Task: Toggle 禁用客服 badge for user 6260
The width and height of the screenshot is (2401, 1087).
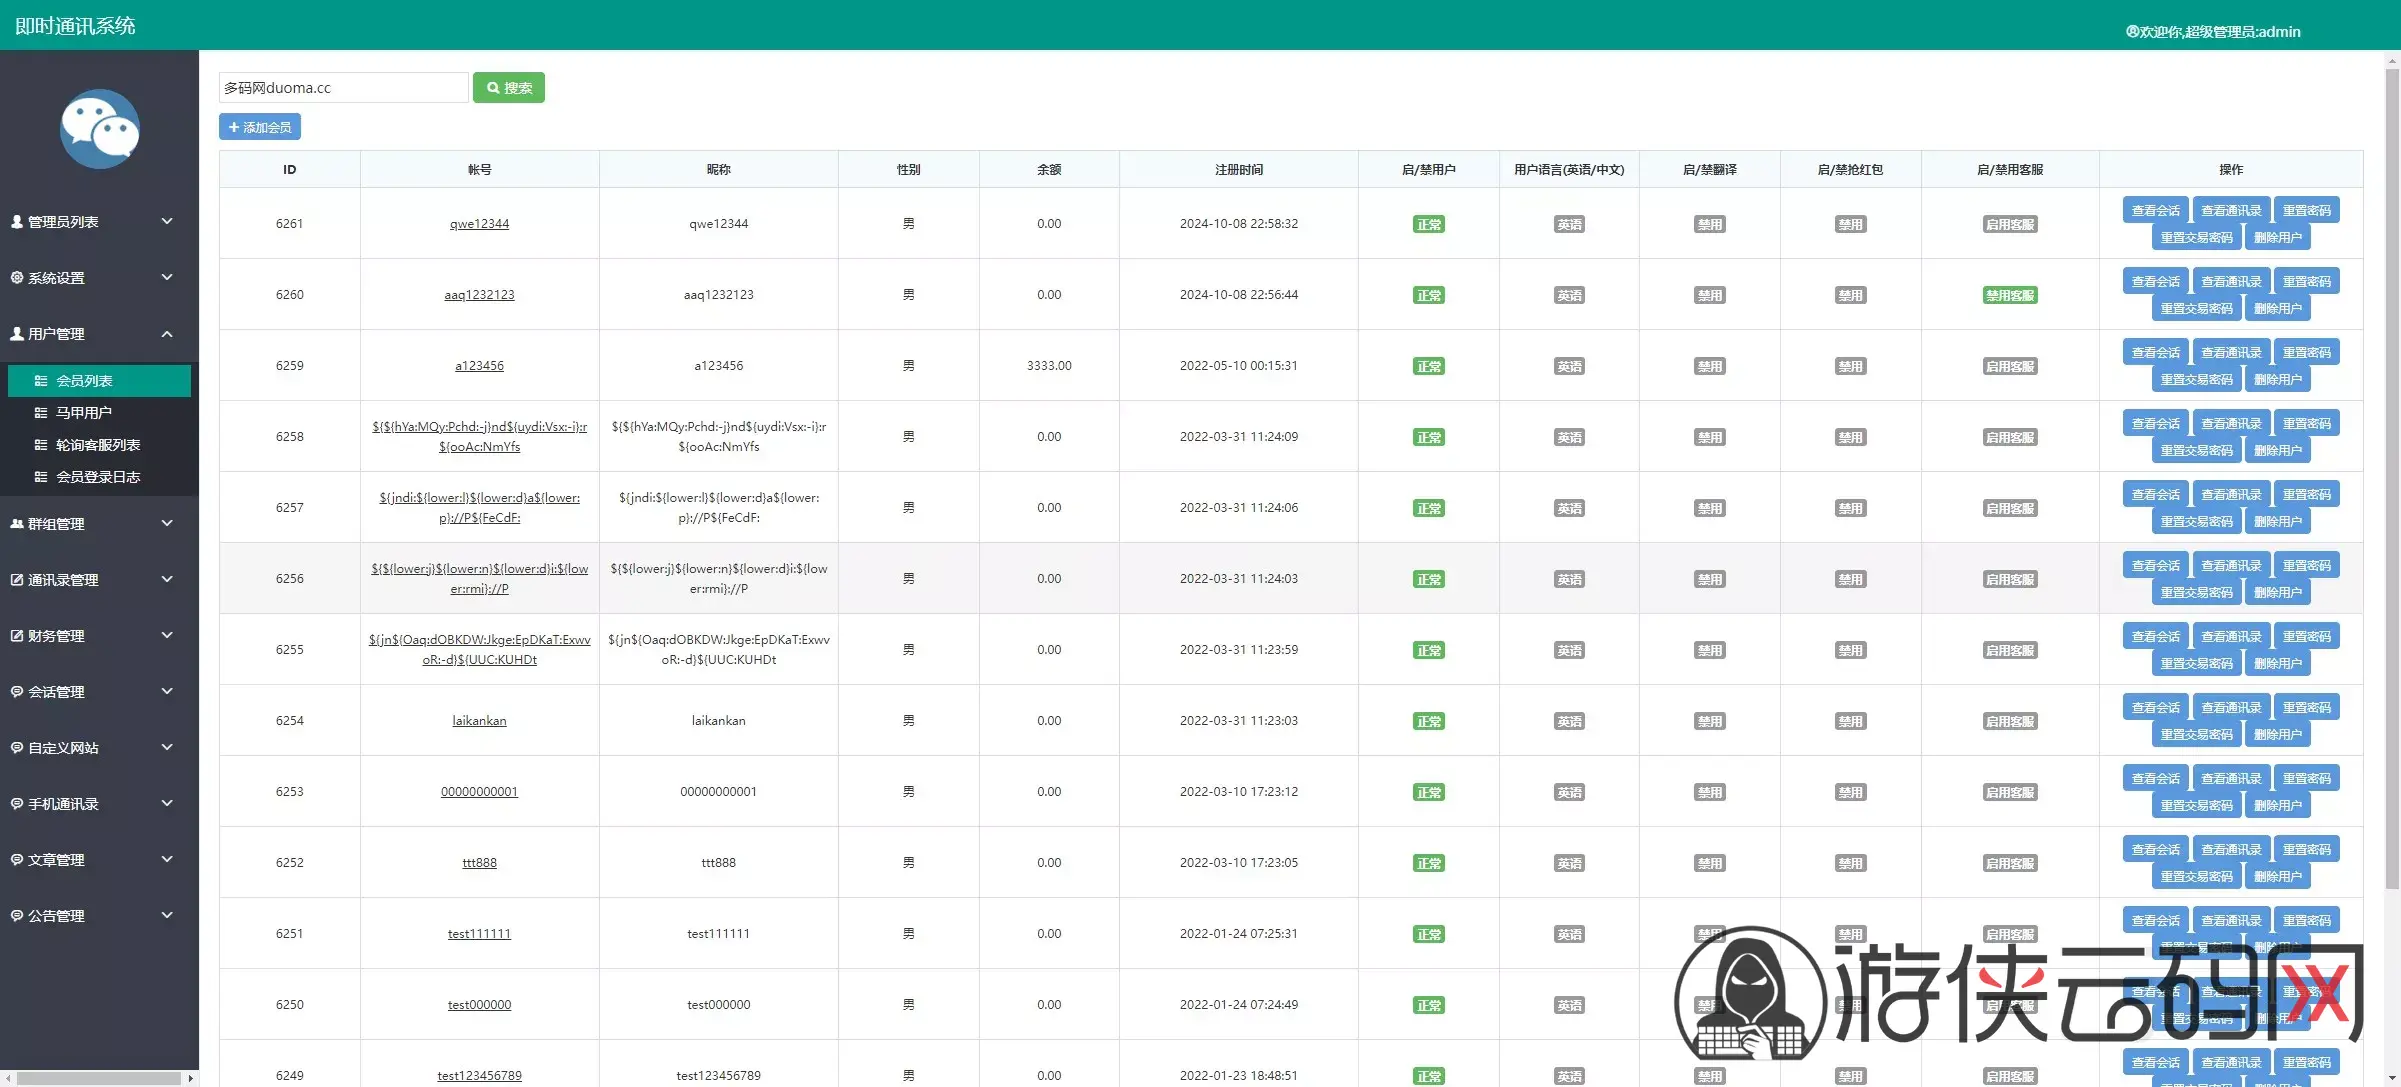Action: pos(2010,295)
